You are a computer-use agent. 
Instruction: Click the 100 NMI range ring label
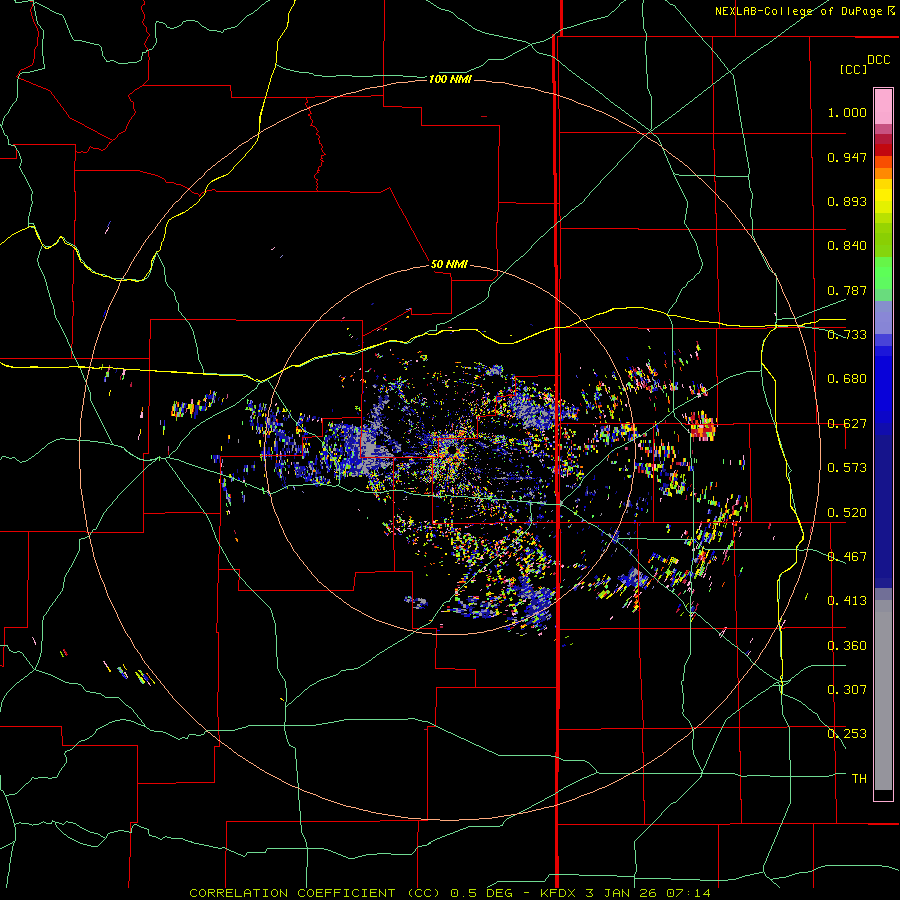(450, 79)
